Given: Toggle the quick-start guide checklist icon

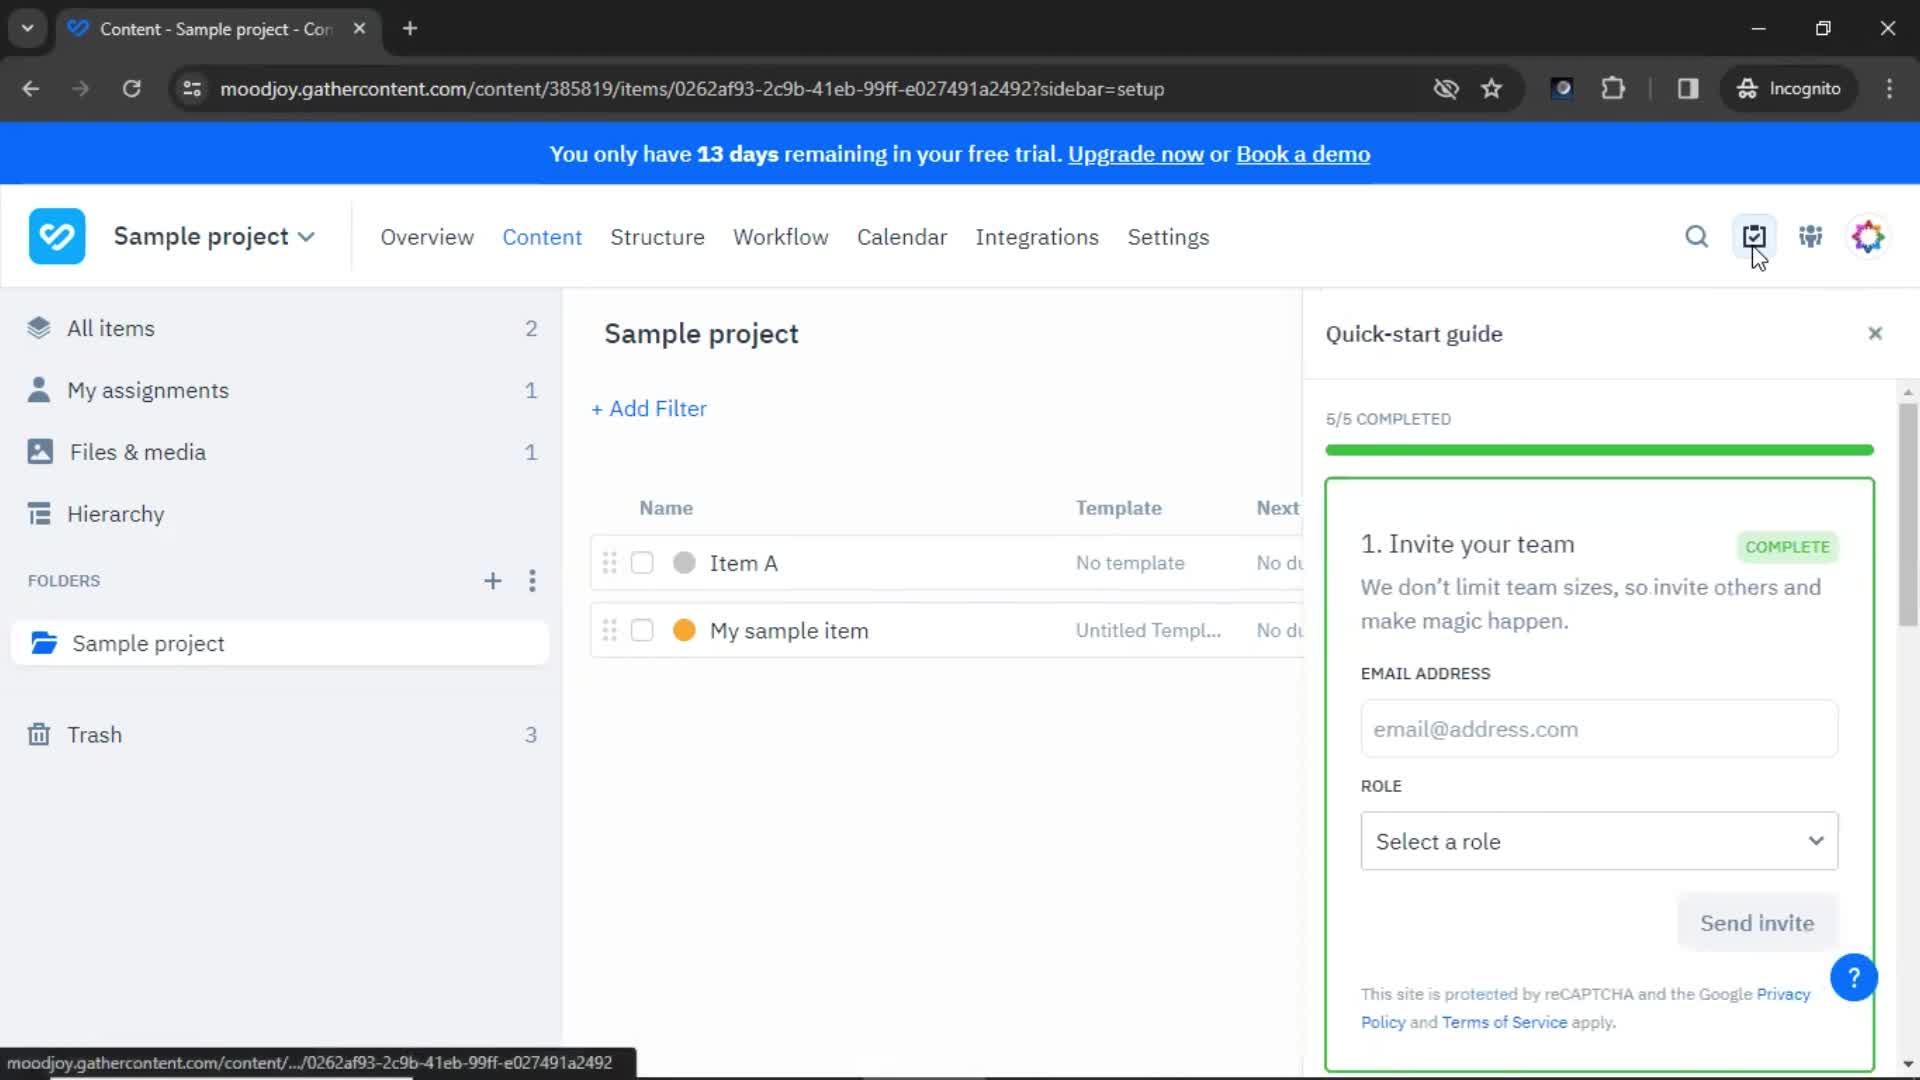Looking at the screenshot, I should (1754, 236).
